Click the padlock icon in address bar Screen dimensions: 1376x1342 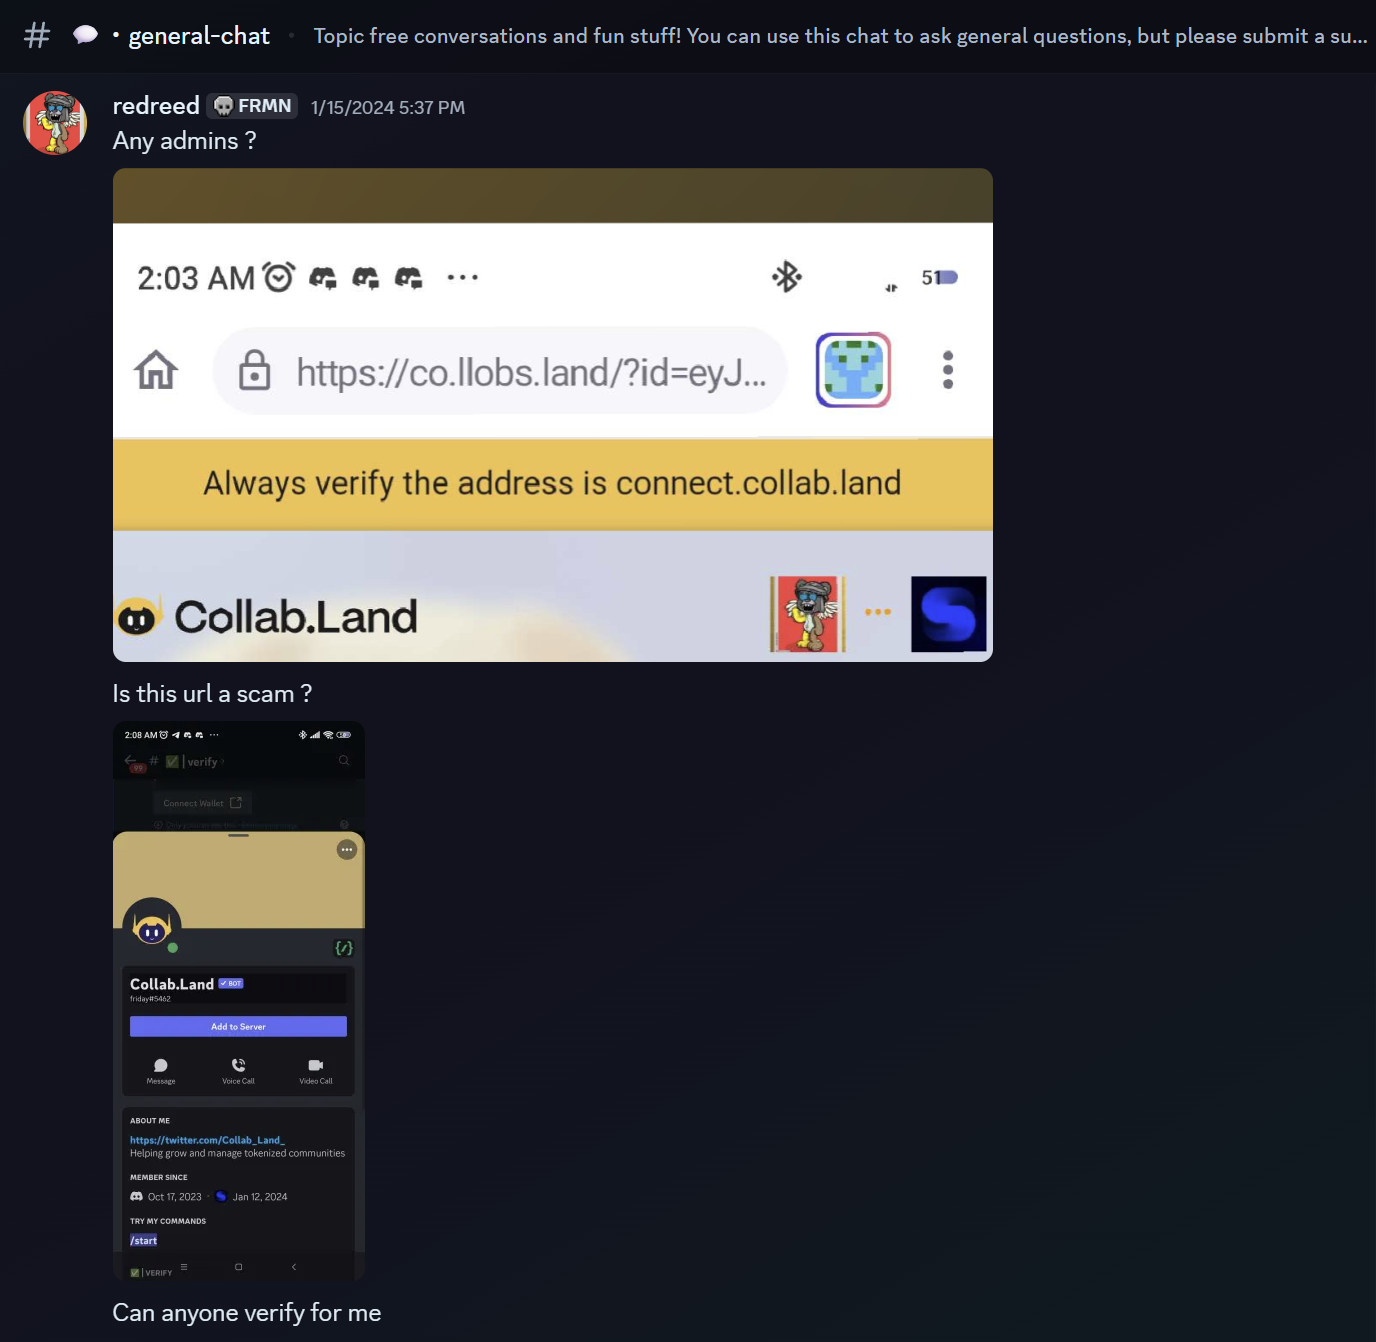click(x=254, y=370)
